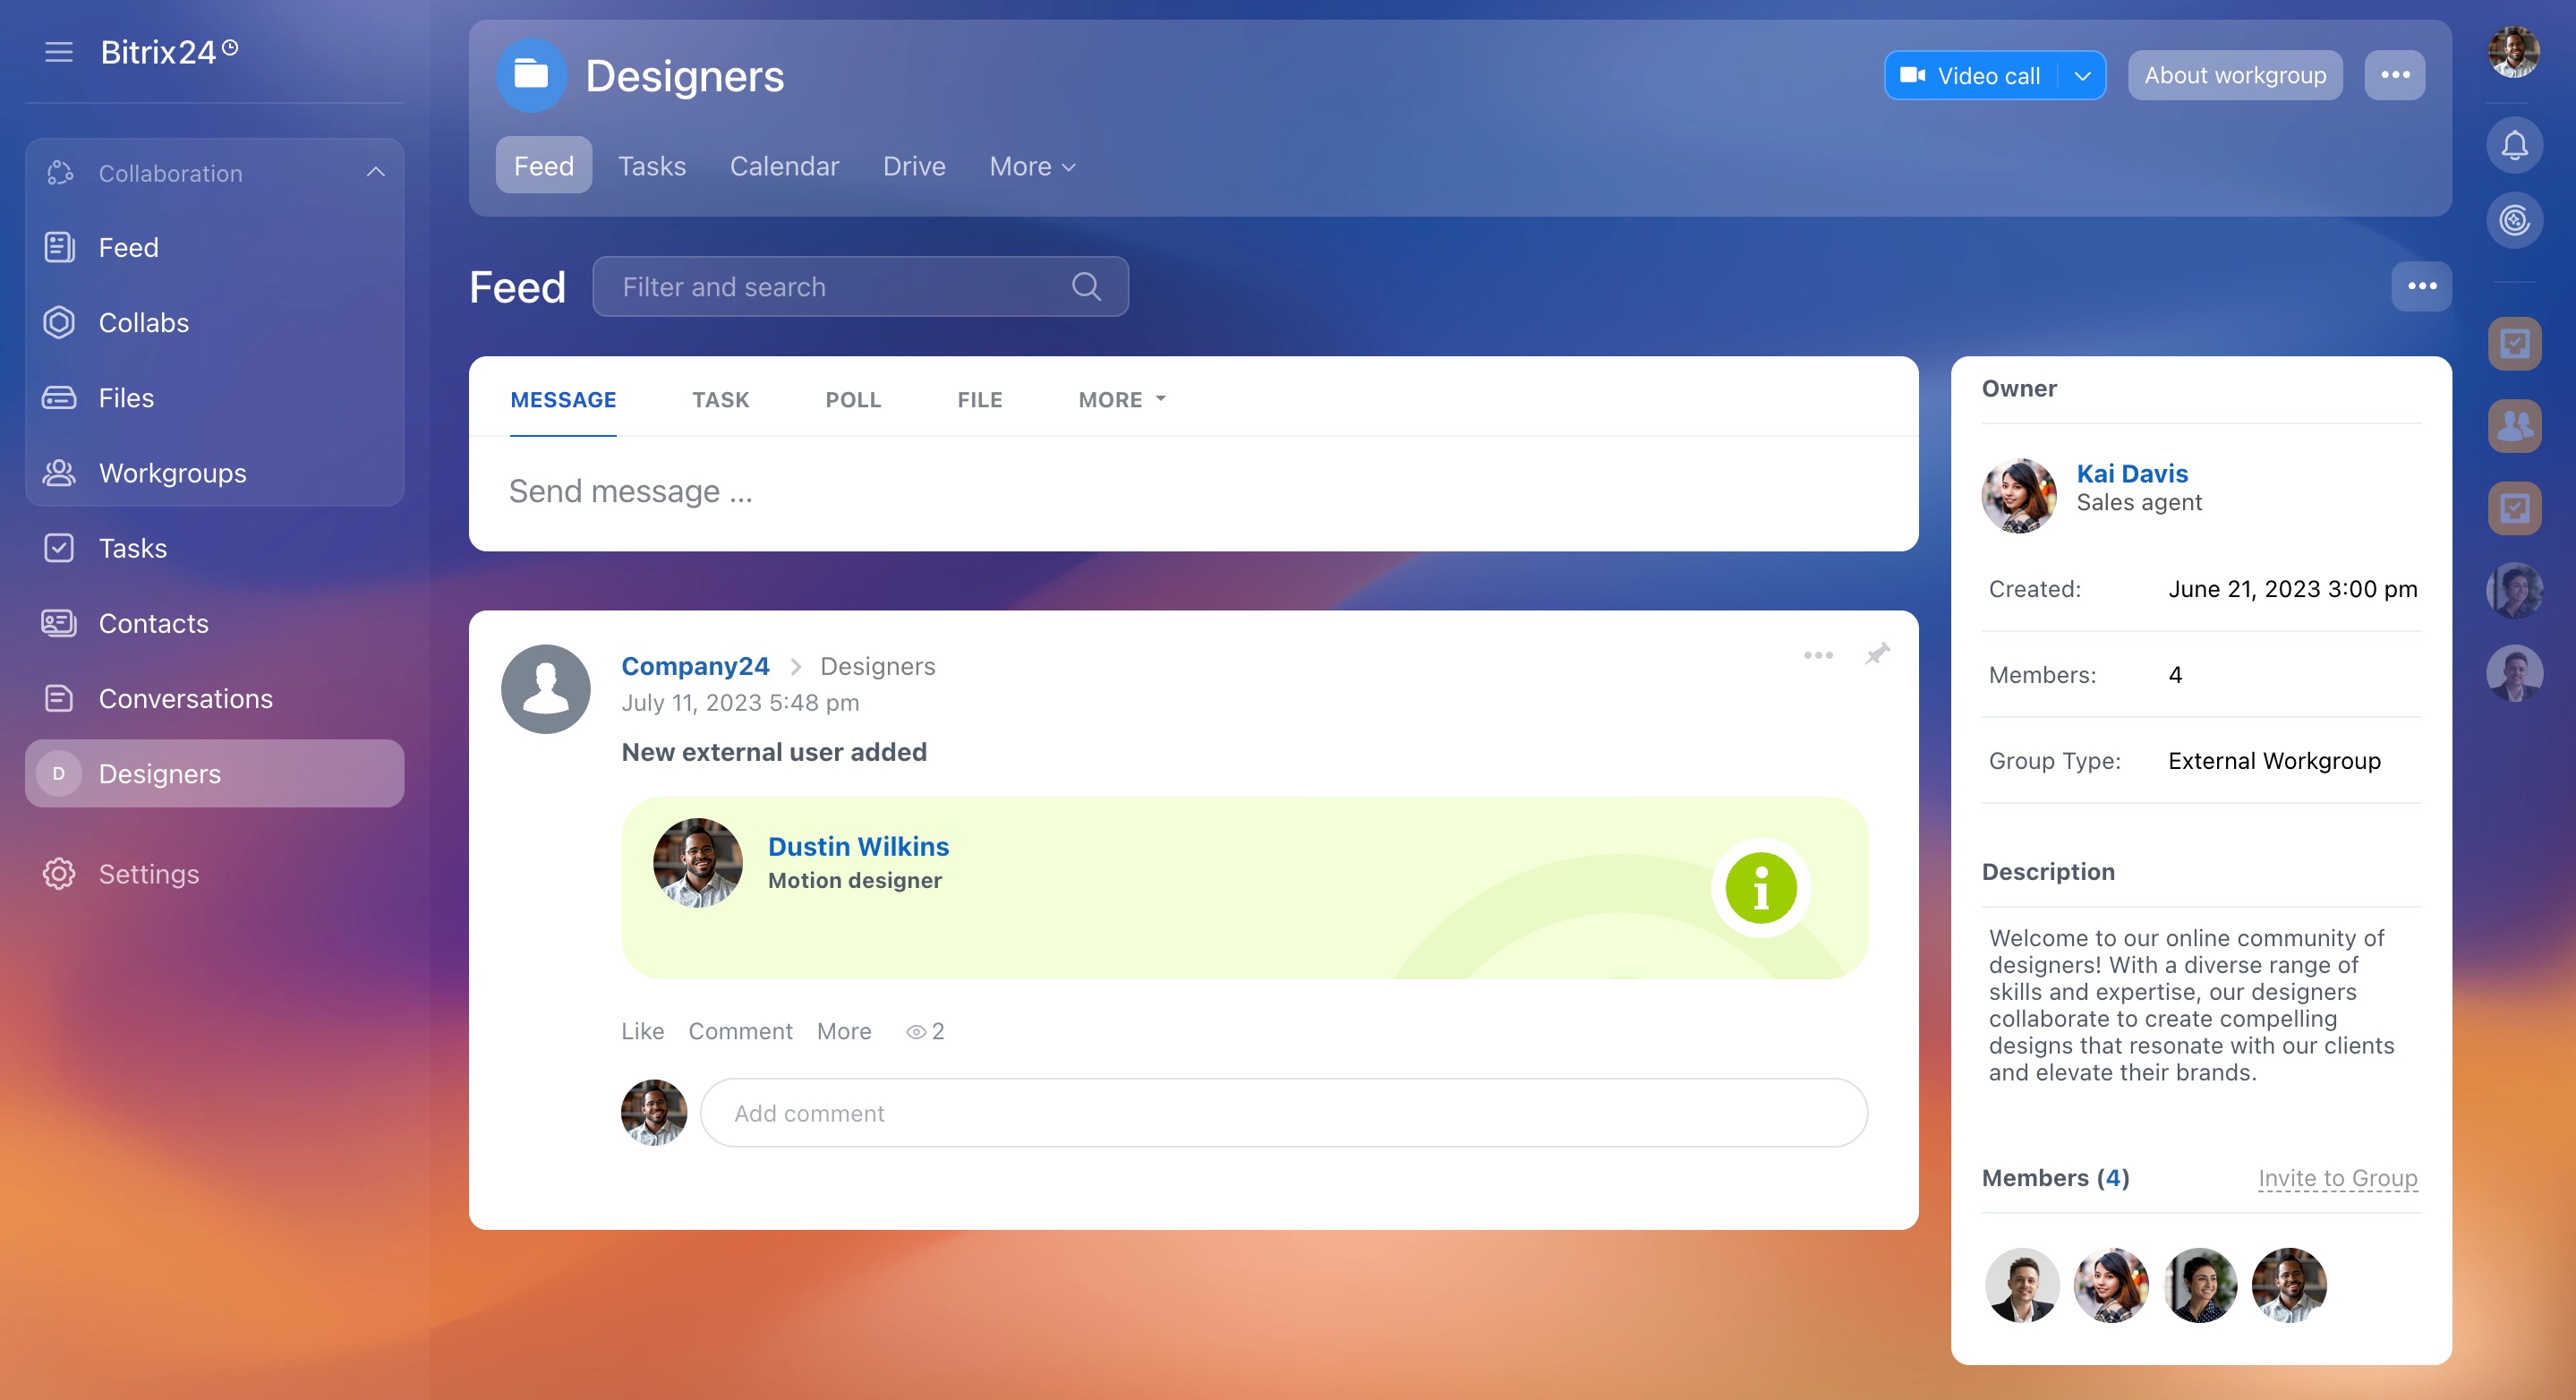Open Settings gear in sidebar

(x=59, y=873)
